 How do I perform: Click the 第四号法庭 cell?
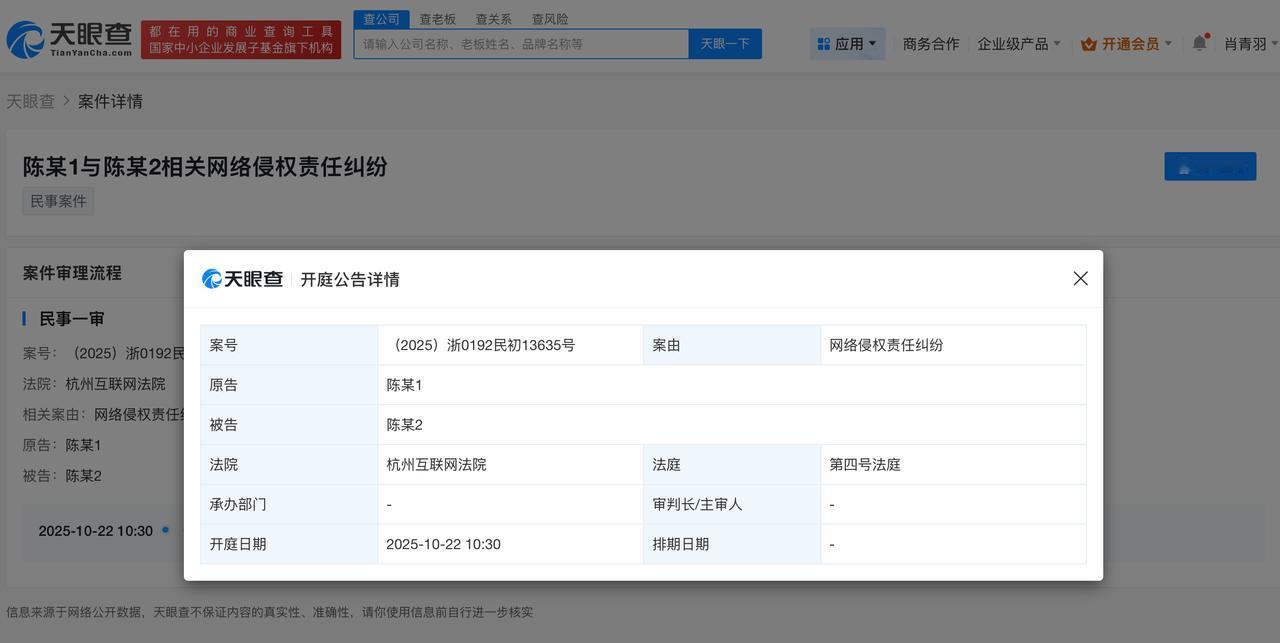tap(953, 465)
